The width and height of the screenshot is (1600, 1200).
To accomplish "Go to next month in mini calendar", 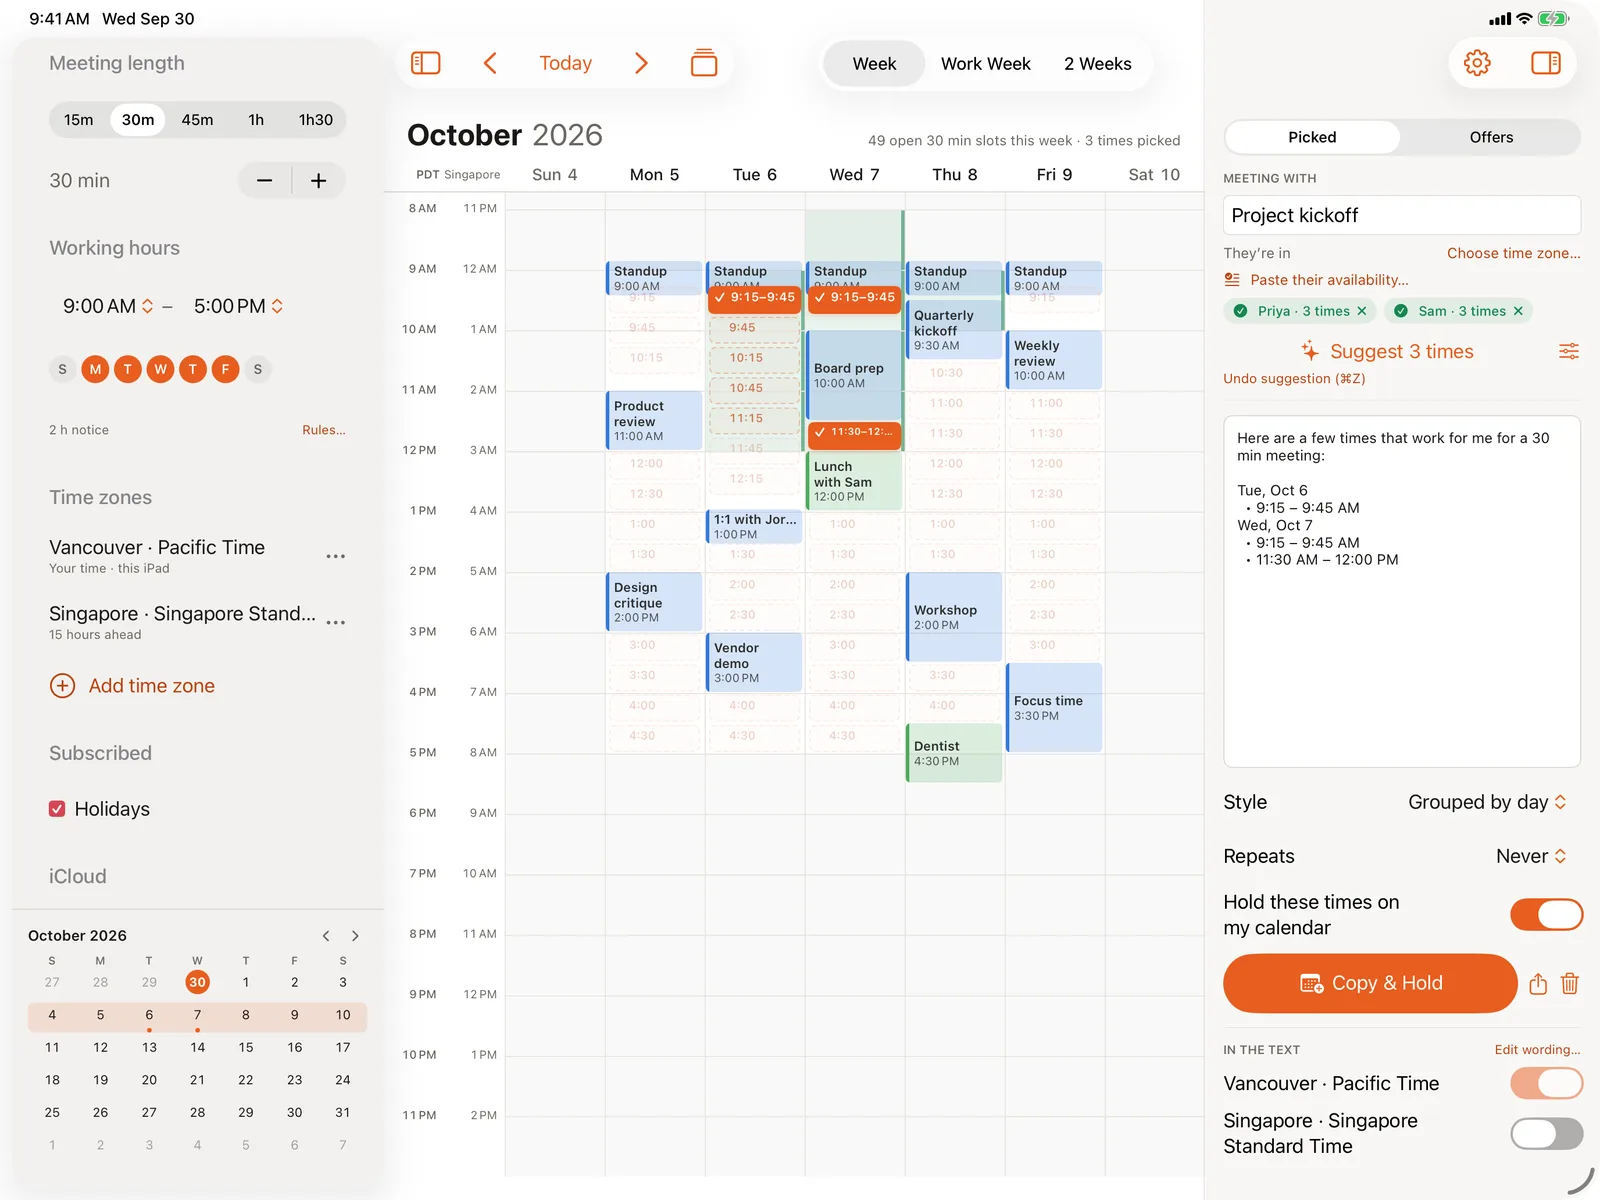I will [x=355, y=936].
